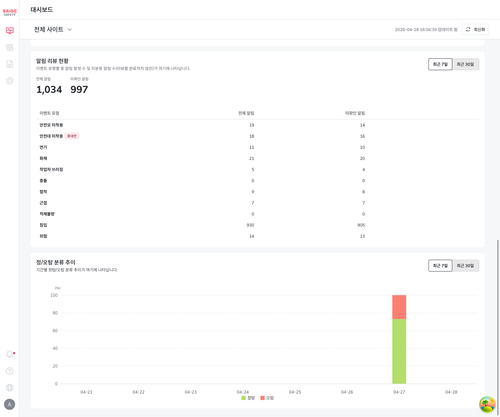Select the 연기 event row

click(x=257, y=147)
